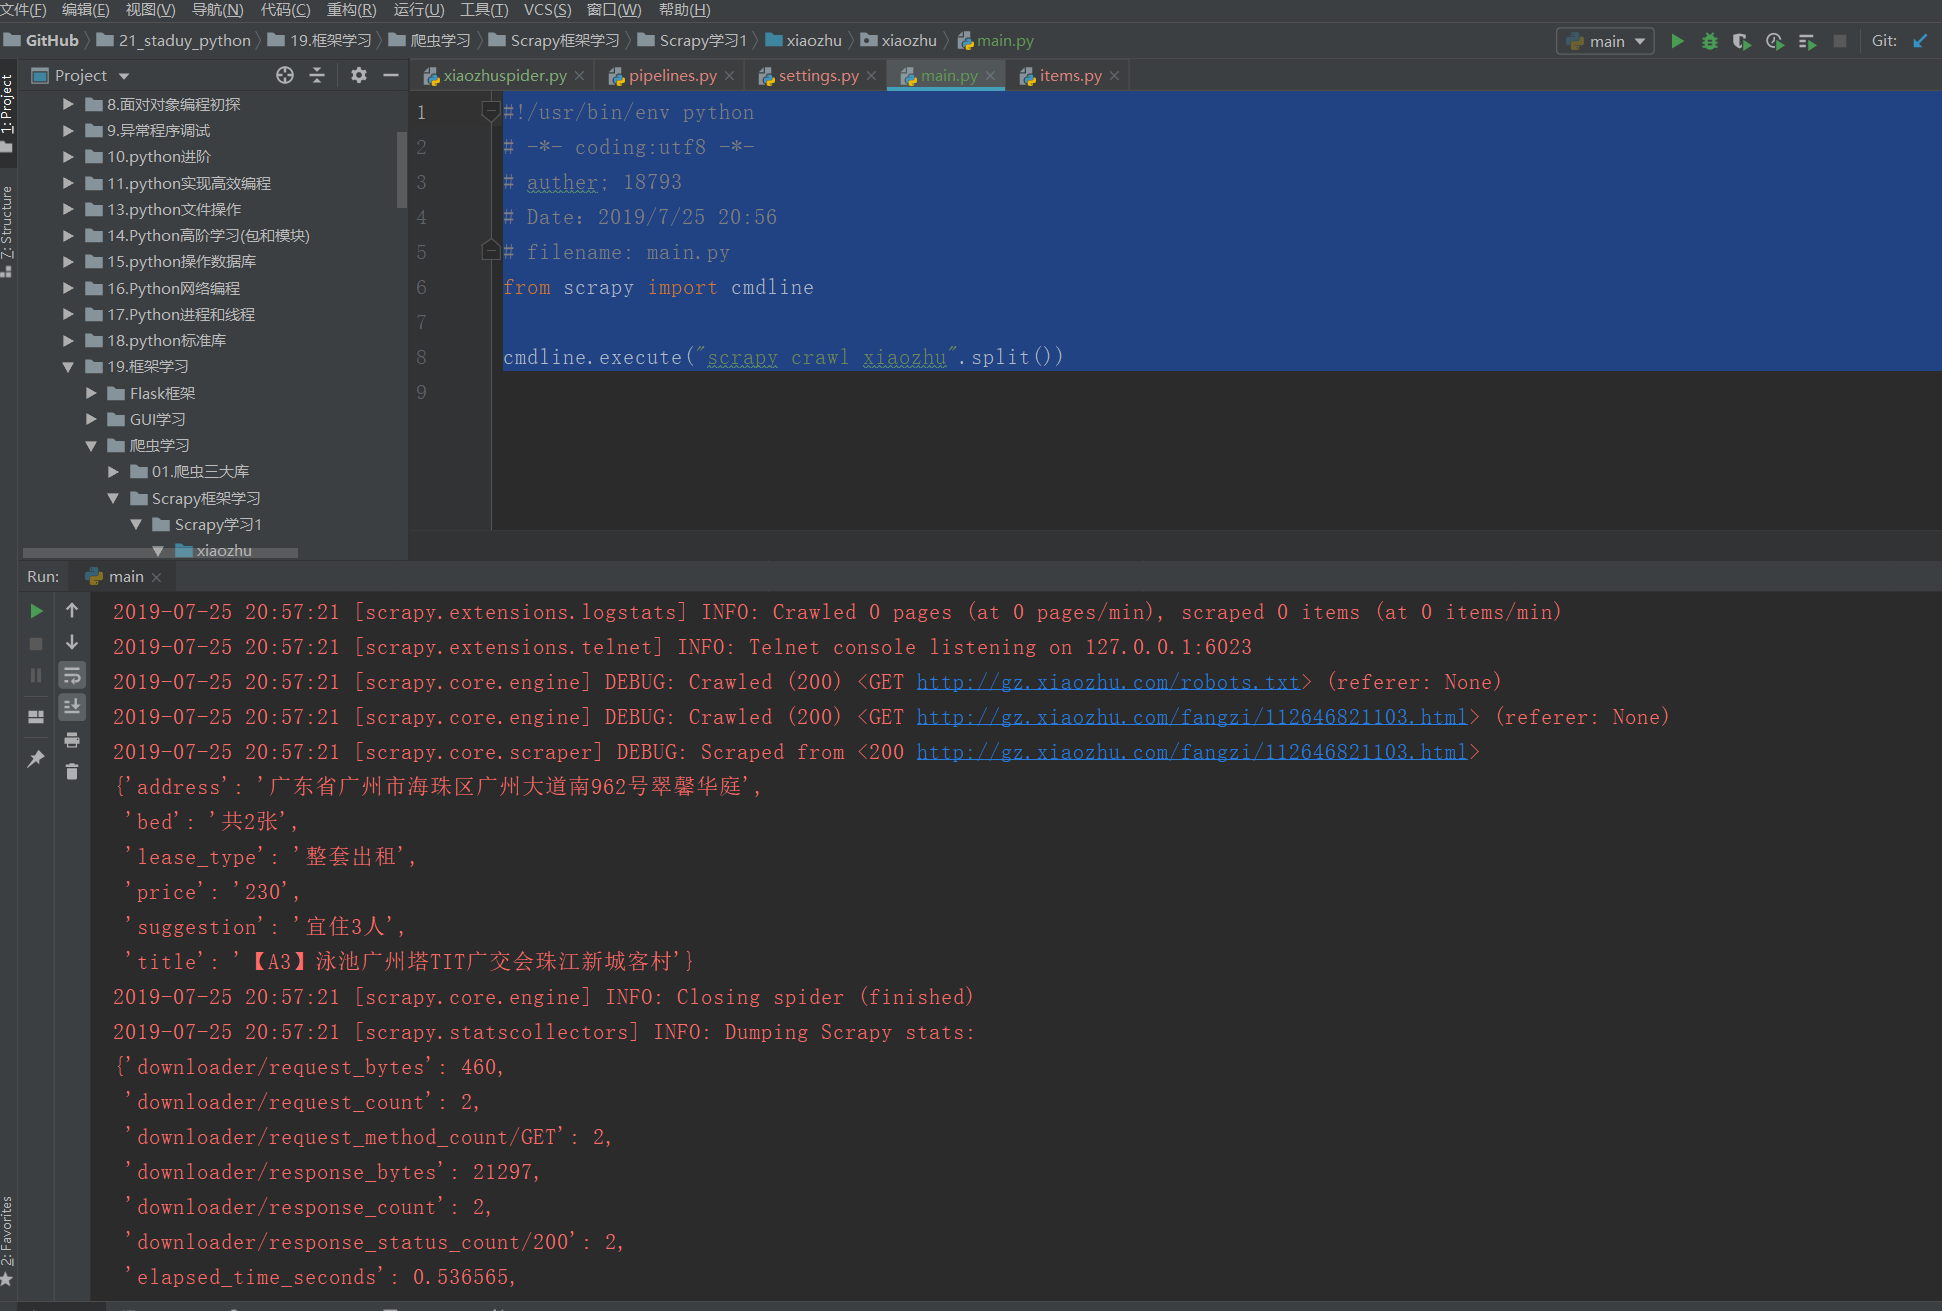
Task: Select the 14.Python高阶学习(包和模块) folder
Action: (208, 236)
